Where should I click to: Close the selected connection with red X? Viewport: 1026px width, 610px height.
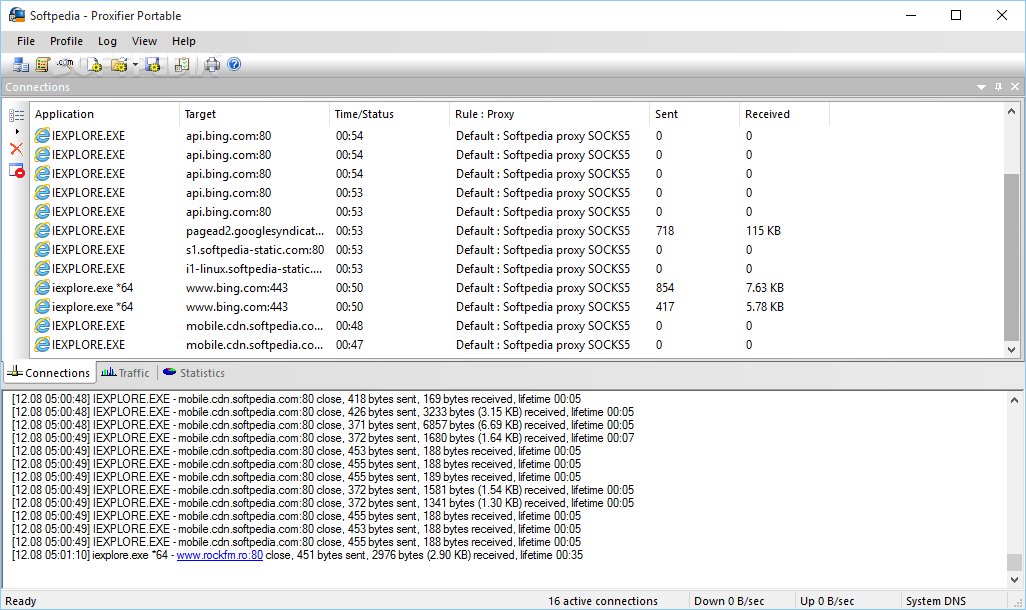click(16, 148)
